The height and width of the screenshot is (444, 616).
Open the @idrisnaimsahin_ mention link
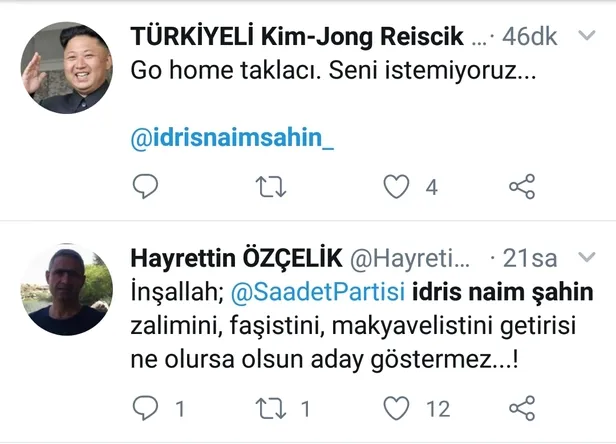(232, 138)
